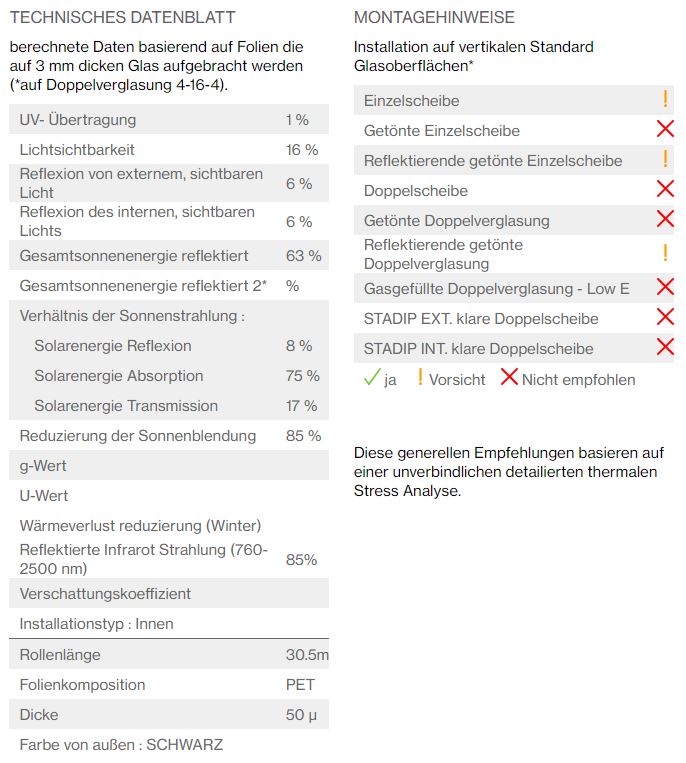
Task: Click the orange warning icon beside Einzelscheibe
Action: tap(665, 99)
